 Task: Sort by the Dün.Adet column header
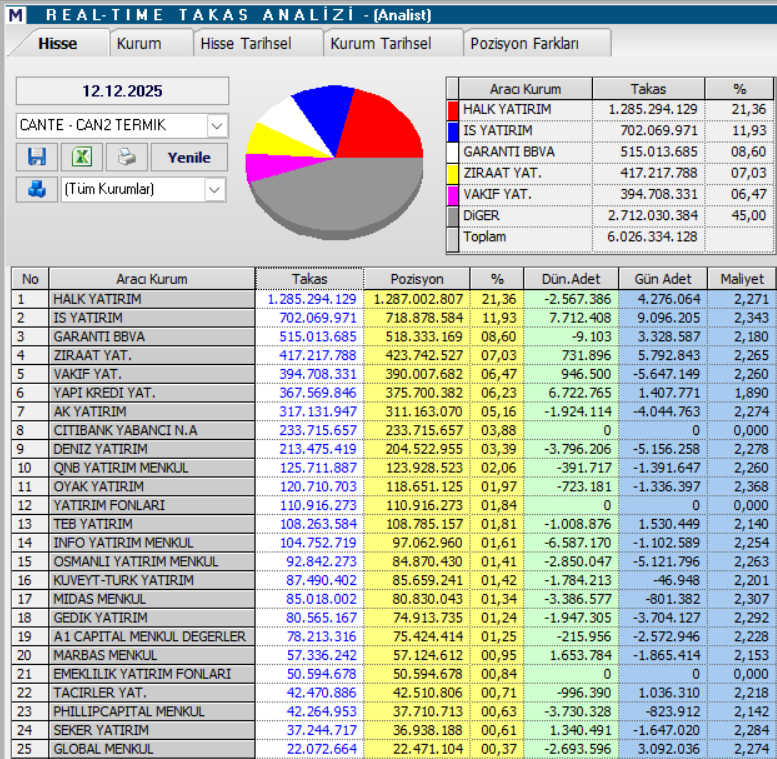[x=571, y=279]
